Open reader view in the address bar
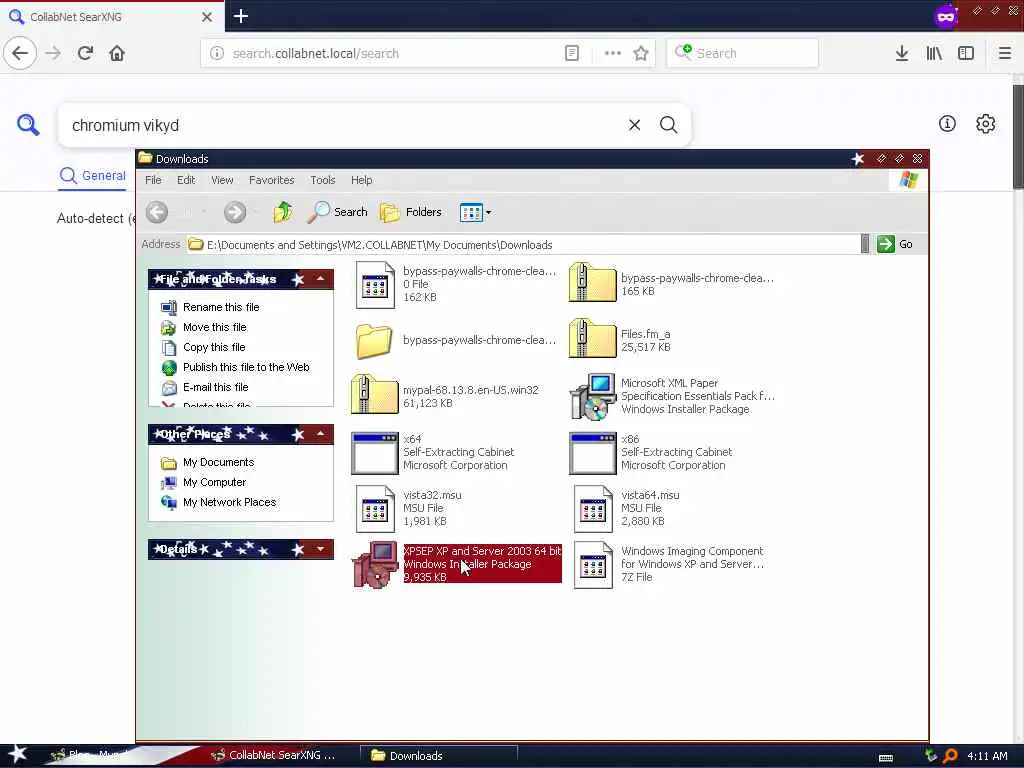 [x=571, y=53]
